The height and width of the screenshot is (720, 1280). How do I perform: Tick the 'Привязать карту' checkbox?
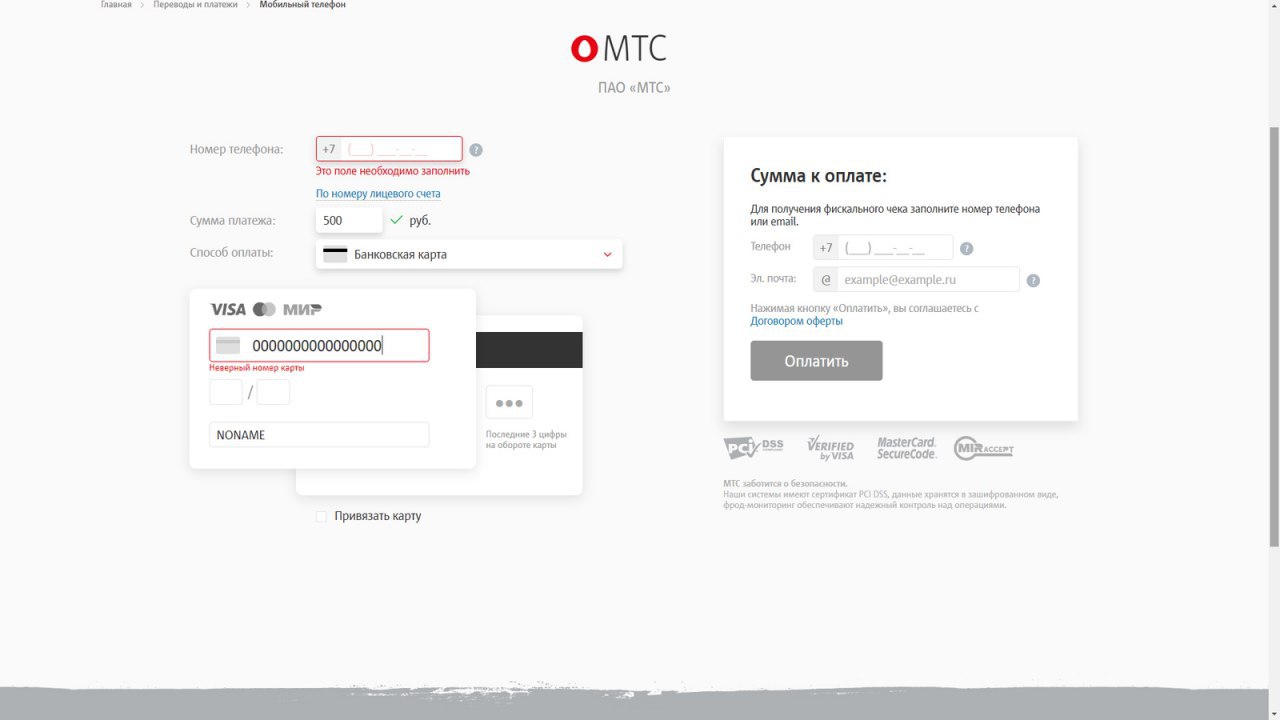[x=321, y=516]
